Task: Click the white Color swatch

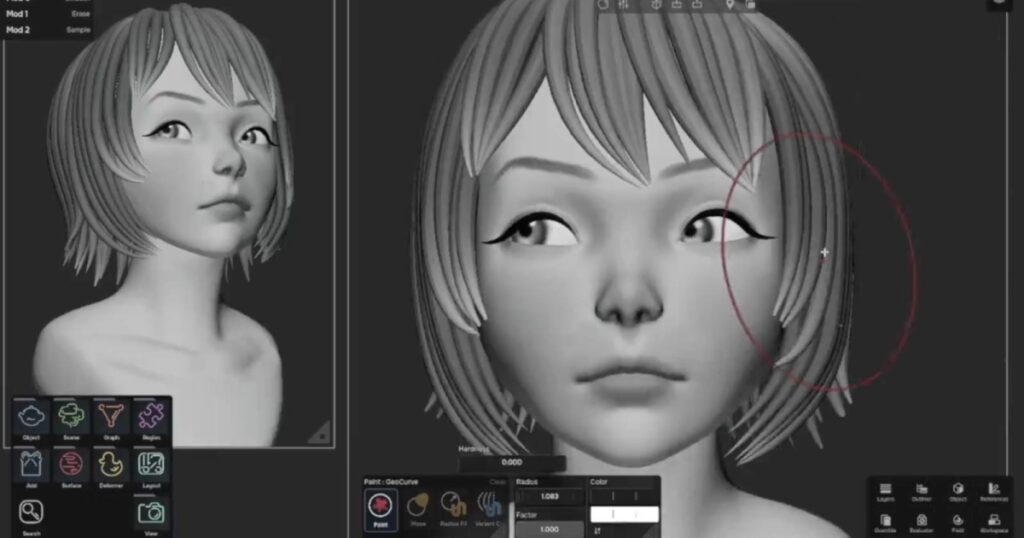Action: pyautogui.click(x=624, y=514)
